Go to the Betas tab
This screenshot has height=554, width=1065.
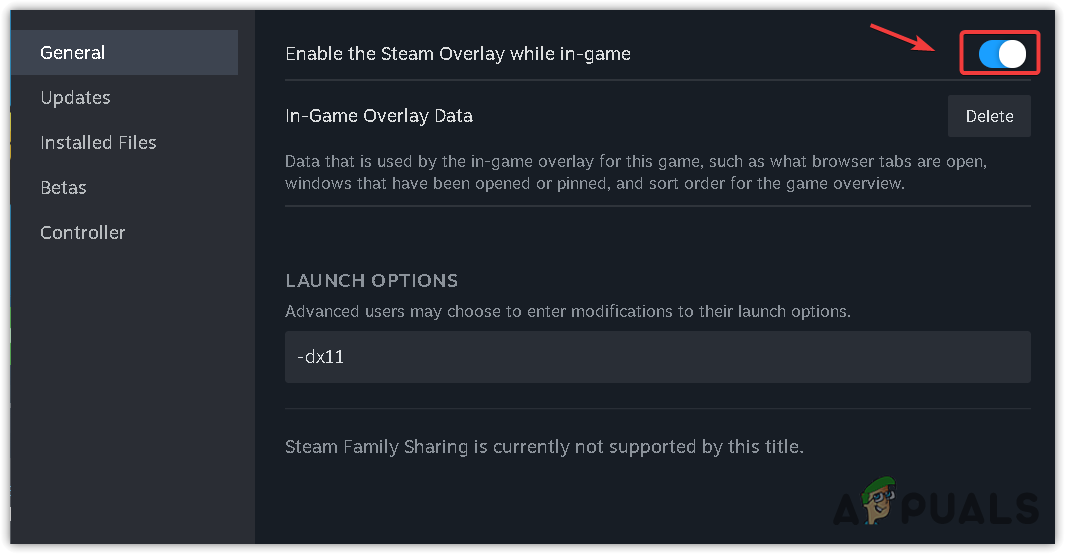tap(63, 188)
